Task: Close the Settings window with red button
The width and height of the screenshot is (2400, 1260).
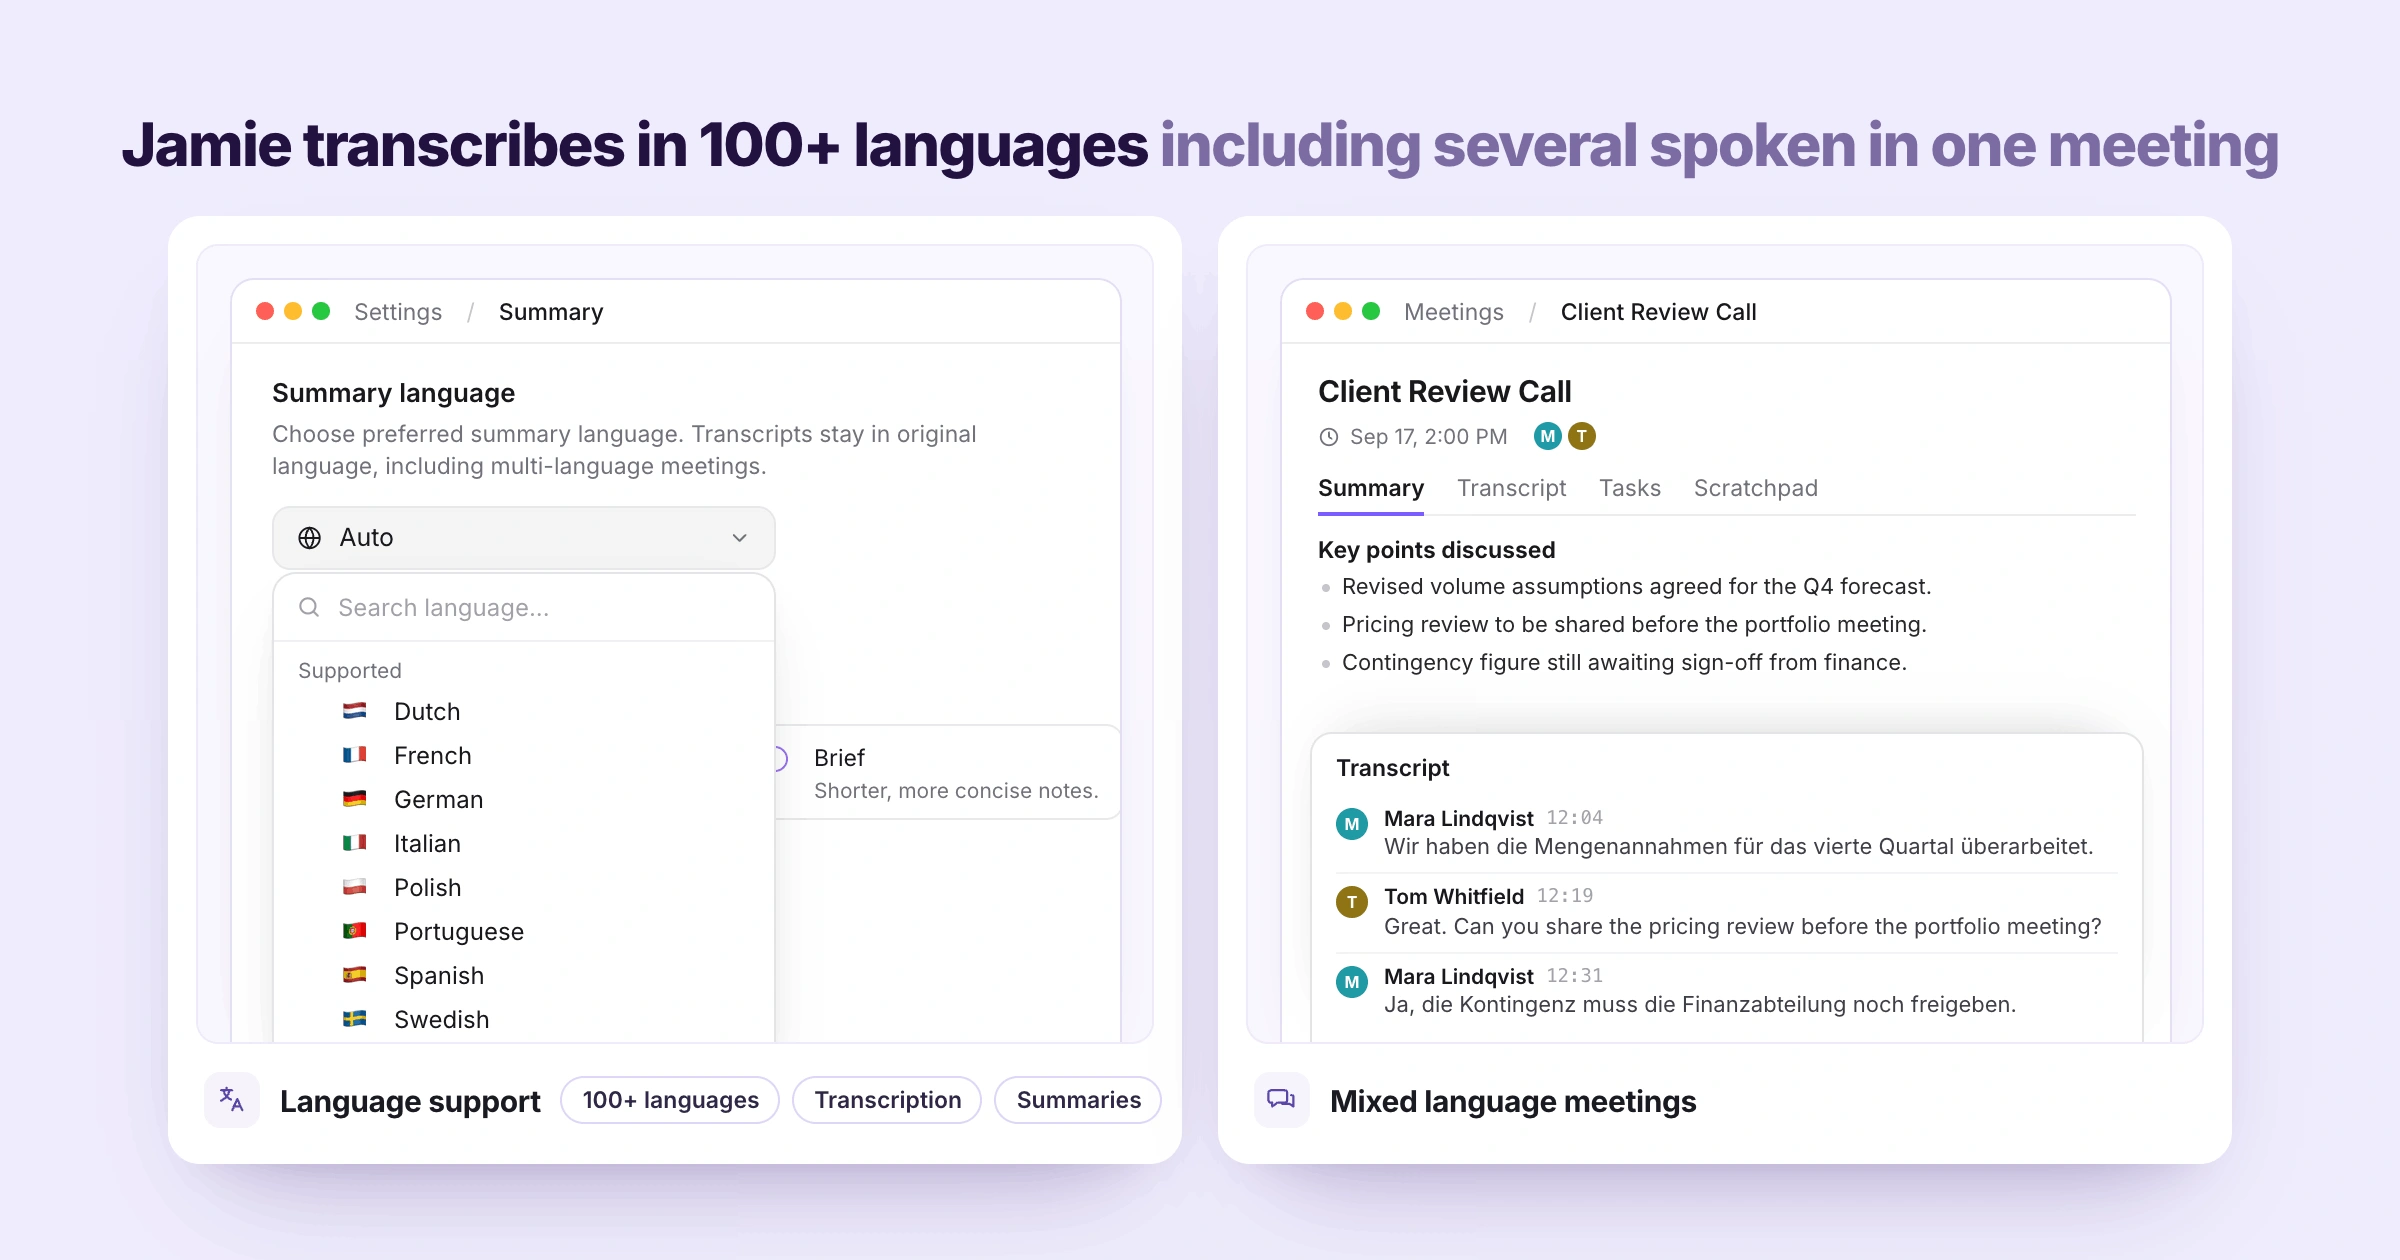Action: pos(265,311)
